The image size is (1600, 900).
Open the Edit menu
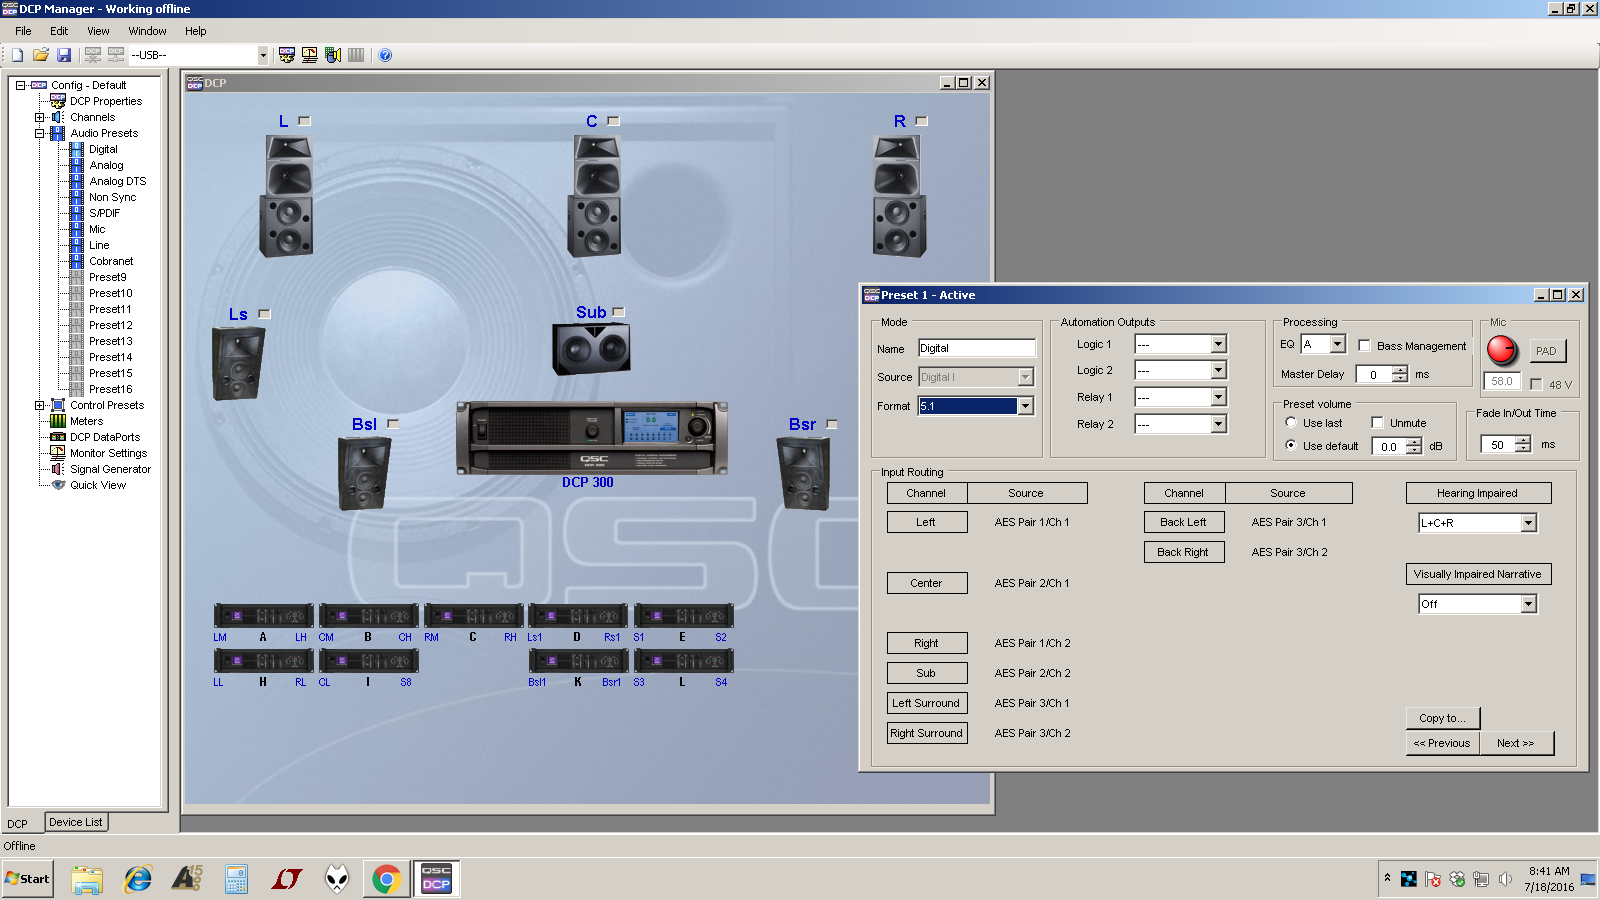tap(59, 31)
